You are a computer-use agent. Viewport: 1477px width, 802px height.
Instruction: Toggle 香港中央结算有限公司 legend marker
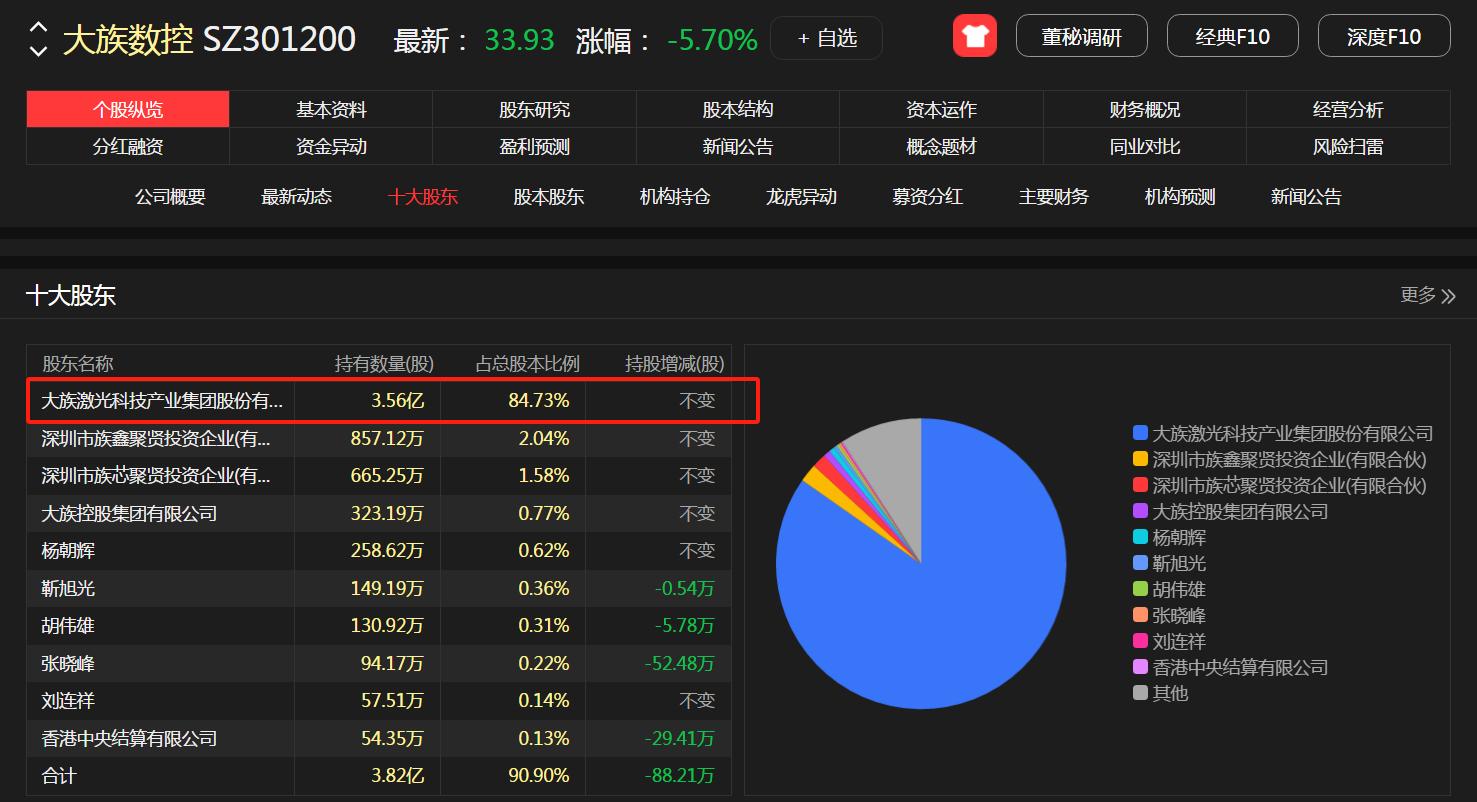click(x=1140, y=667)
